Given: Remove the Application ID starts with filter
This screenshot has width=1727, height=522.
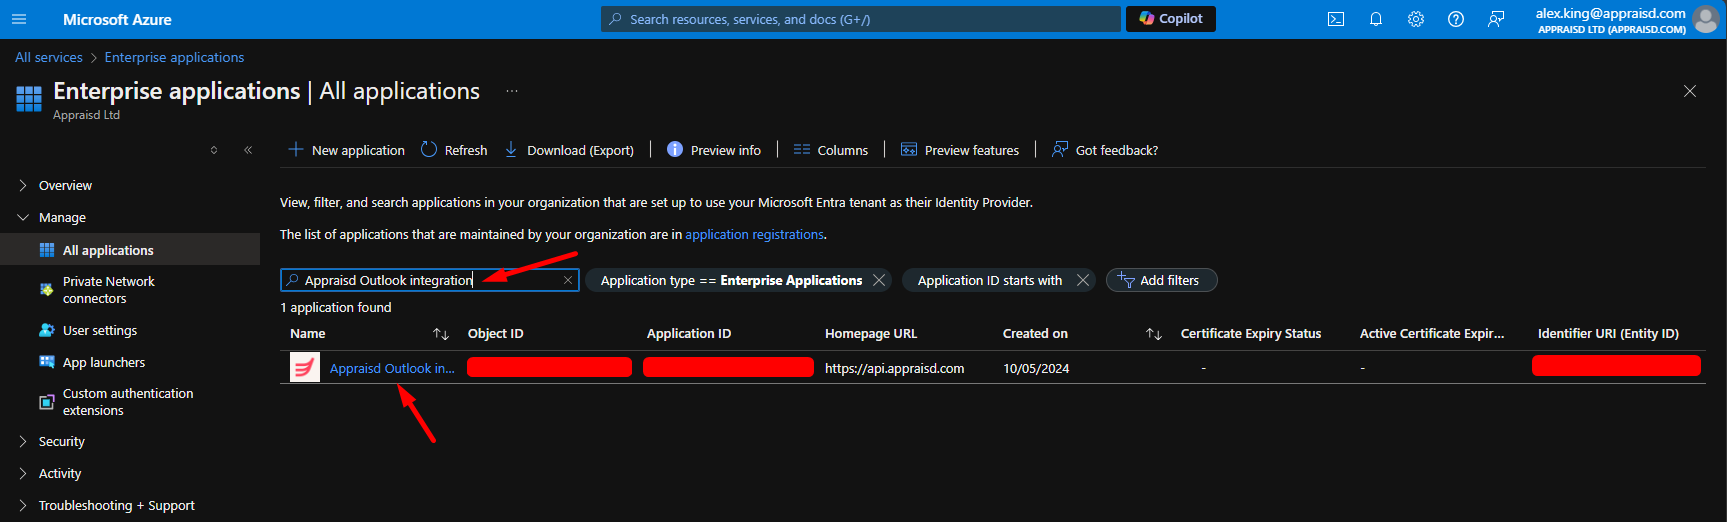Looking at the screenshot, I should point(1082,280).
